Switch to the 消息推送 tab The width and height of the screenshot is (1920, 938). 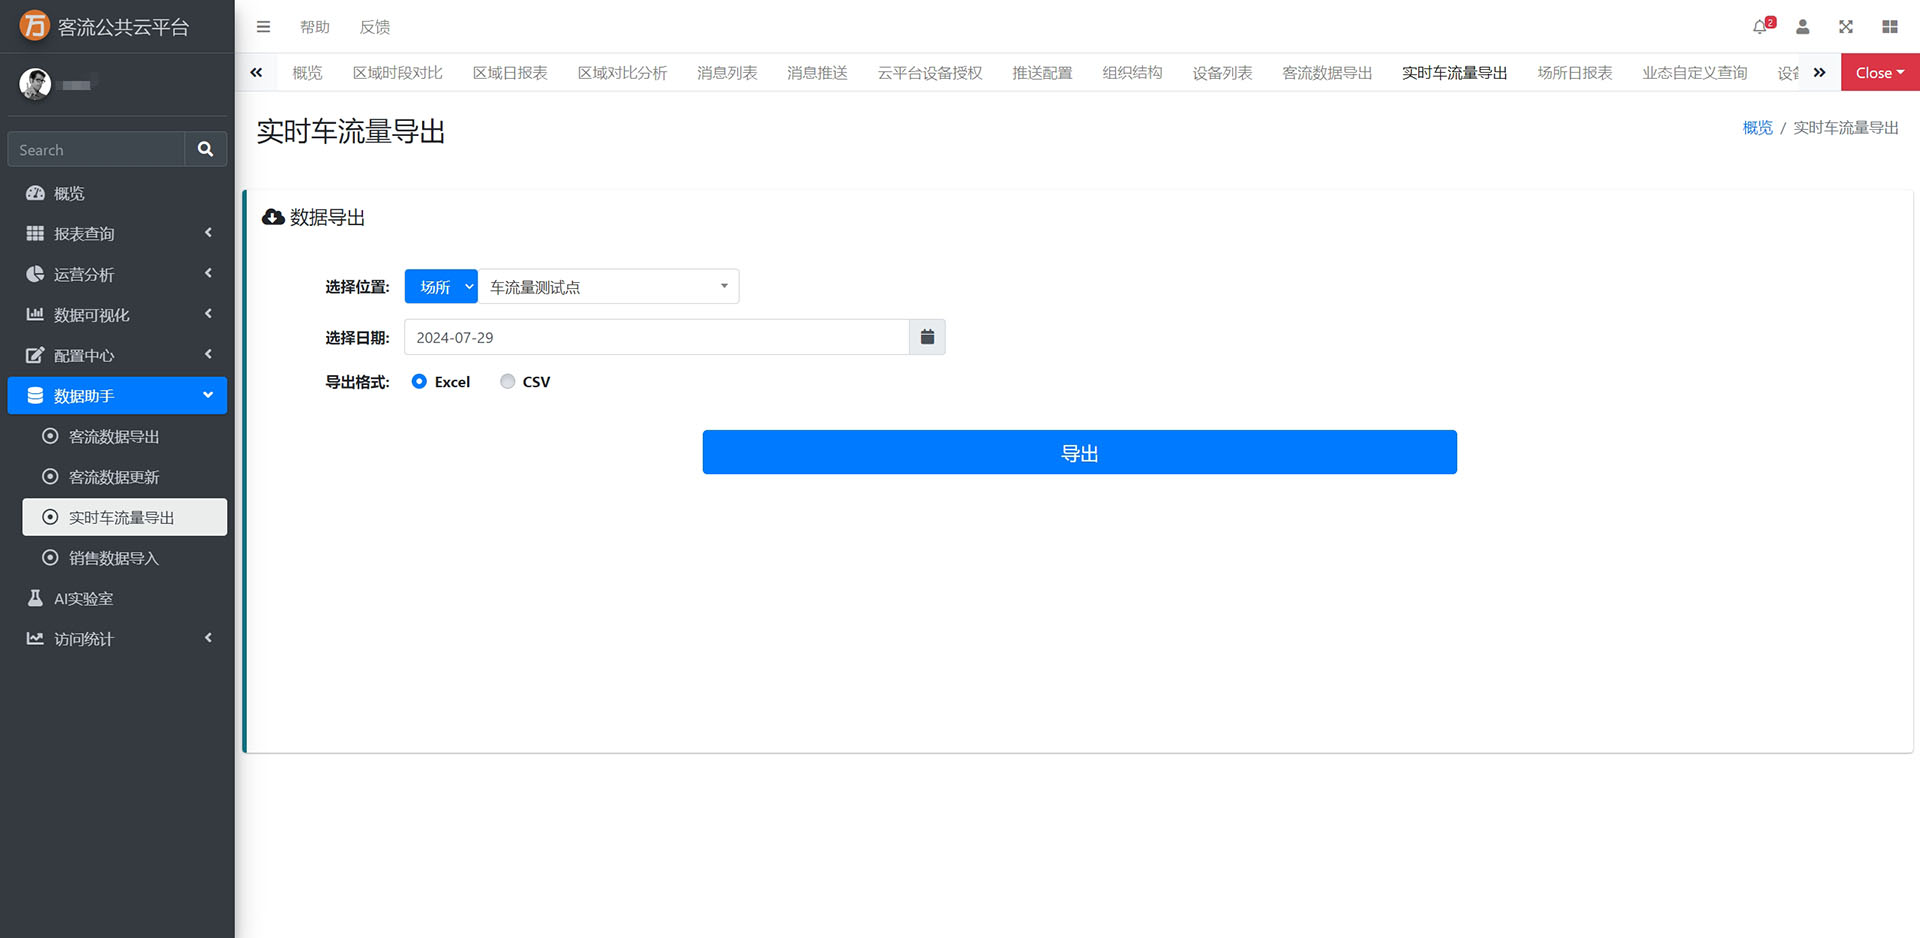(817, 73)
